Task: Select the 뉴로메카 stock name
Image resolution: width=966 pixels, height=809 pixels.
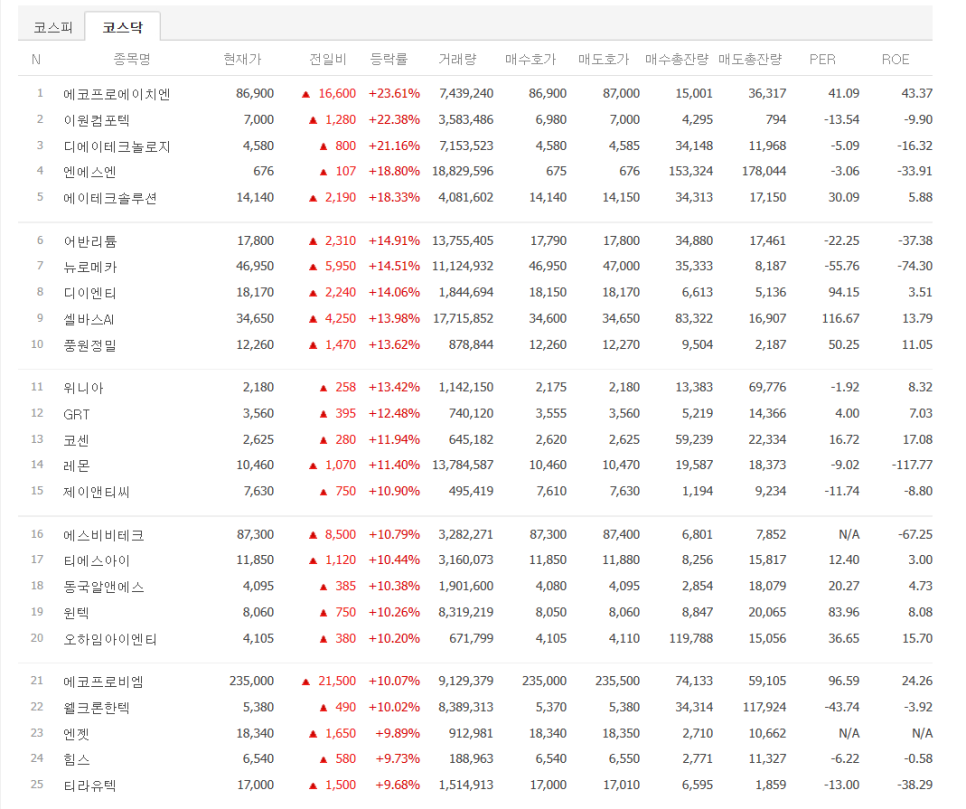Action: (x=90, y=267)
